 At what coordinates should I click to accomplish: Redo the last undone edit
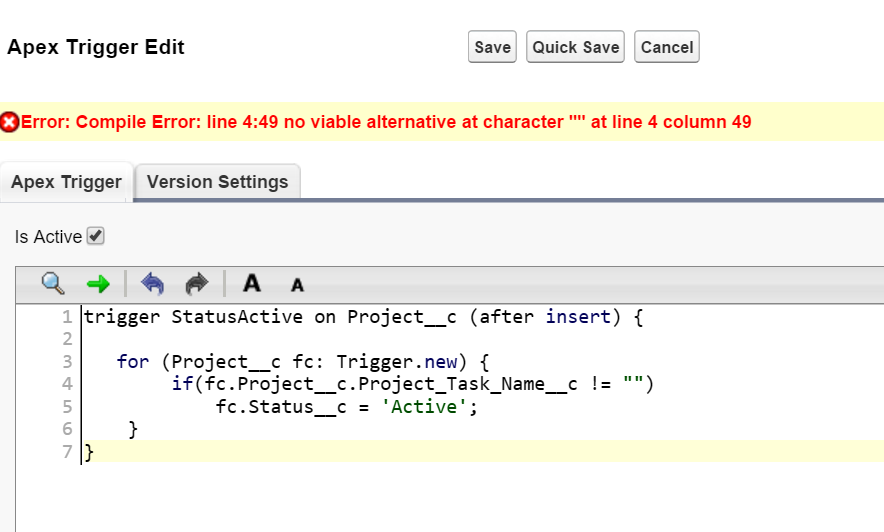[x=197, y=284]
